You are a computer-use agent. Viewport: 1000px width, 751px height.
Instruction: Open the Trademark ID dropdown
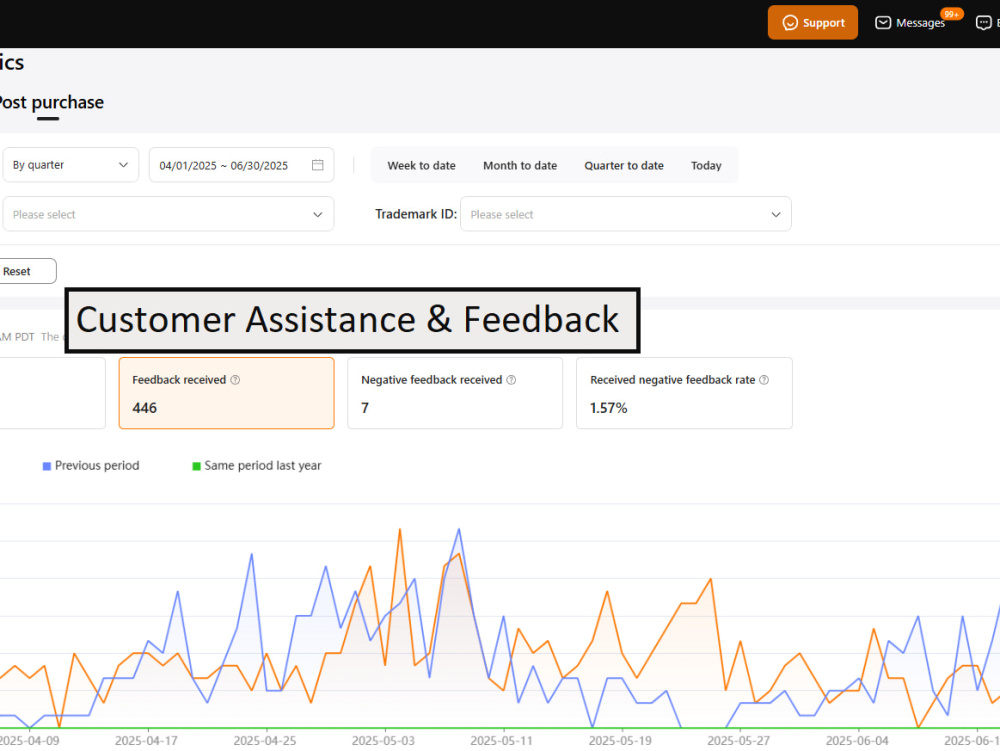pos(626,214)
